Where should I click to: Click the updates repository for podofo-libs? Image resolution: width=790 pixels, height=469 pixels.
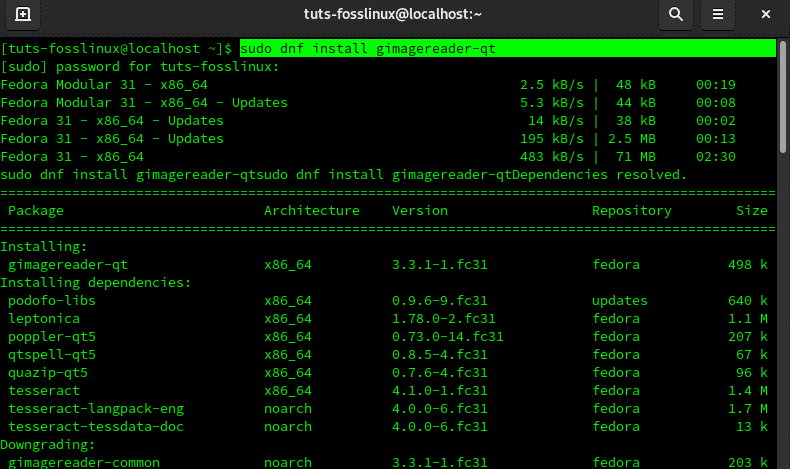pos(620,301)
